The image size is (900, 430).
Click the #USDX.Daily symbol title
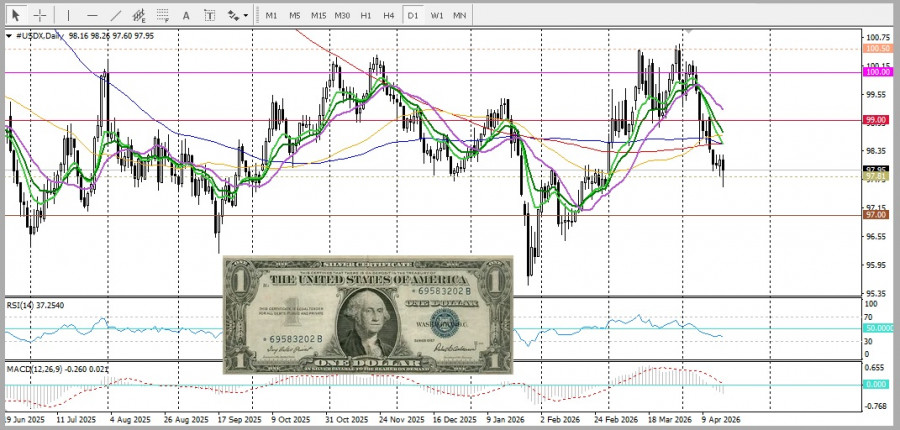(x=39, y=36)
